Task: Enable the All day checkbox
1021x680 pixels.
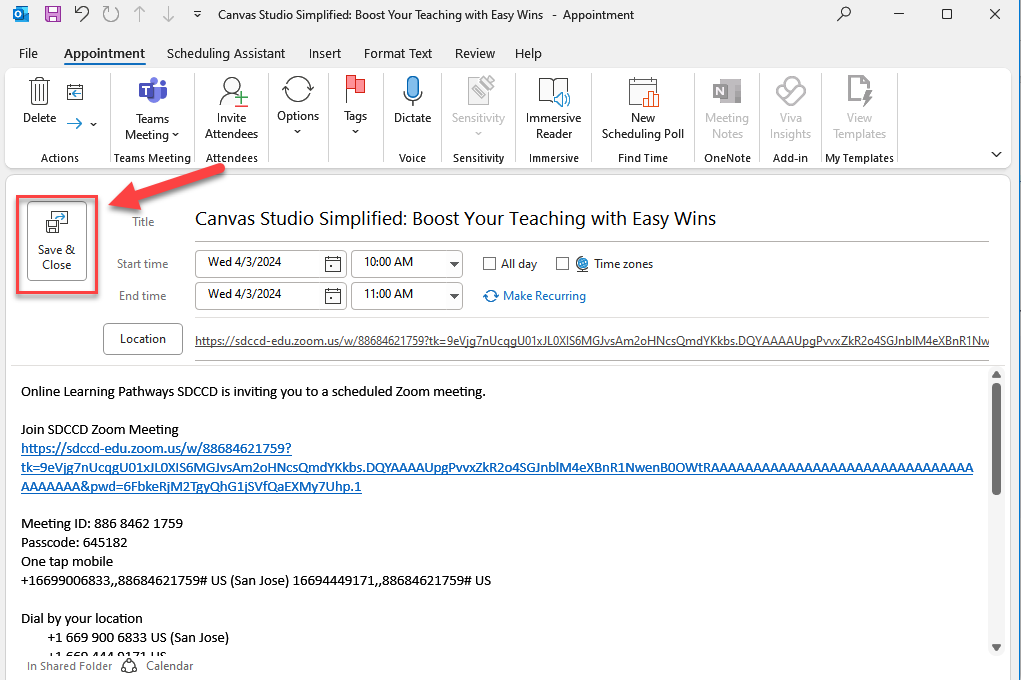Action: [x=489, y=264]
